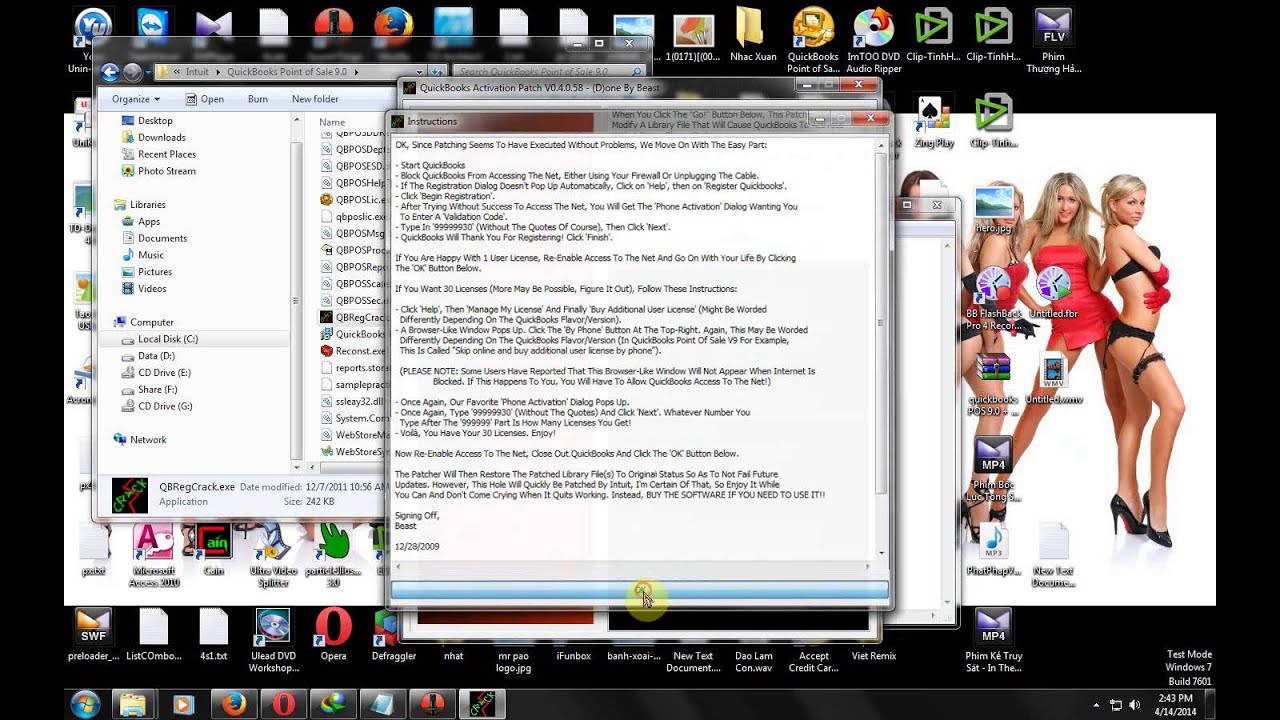Screen dimensions: 1280x720
Task: Go back in the Explorer window
Action: (110, 72)
